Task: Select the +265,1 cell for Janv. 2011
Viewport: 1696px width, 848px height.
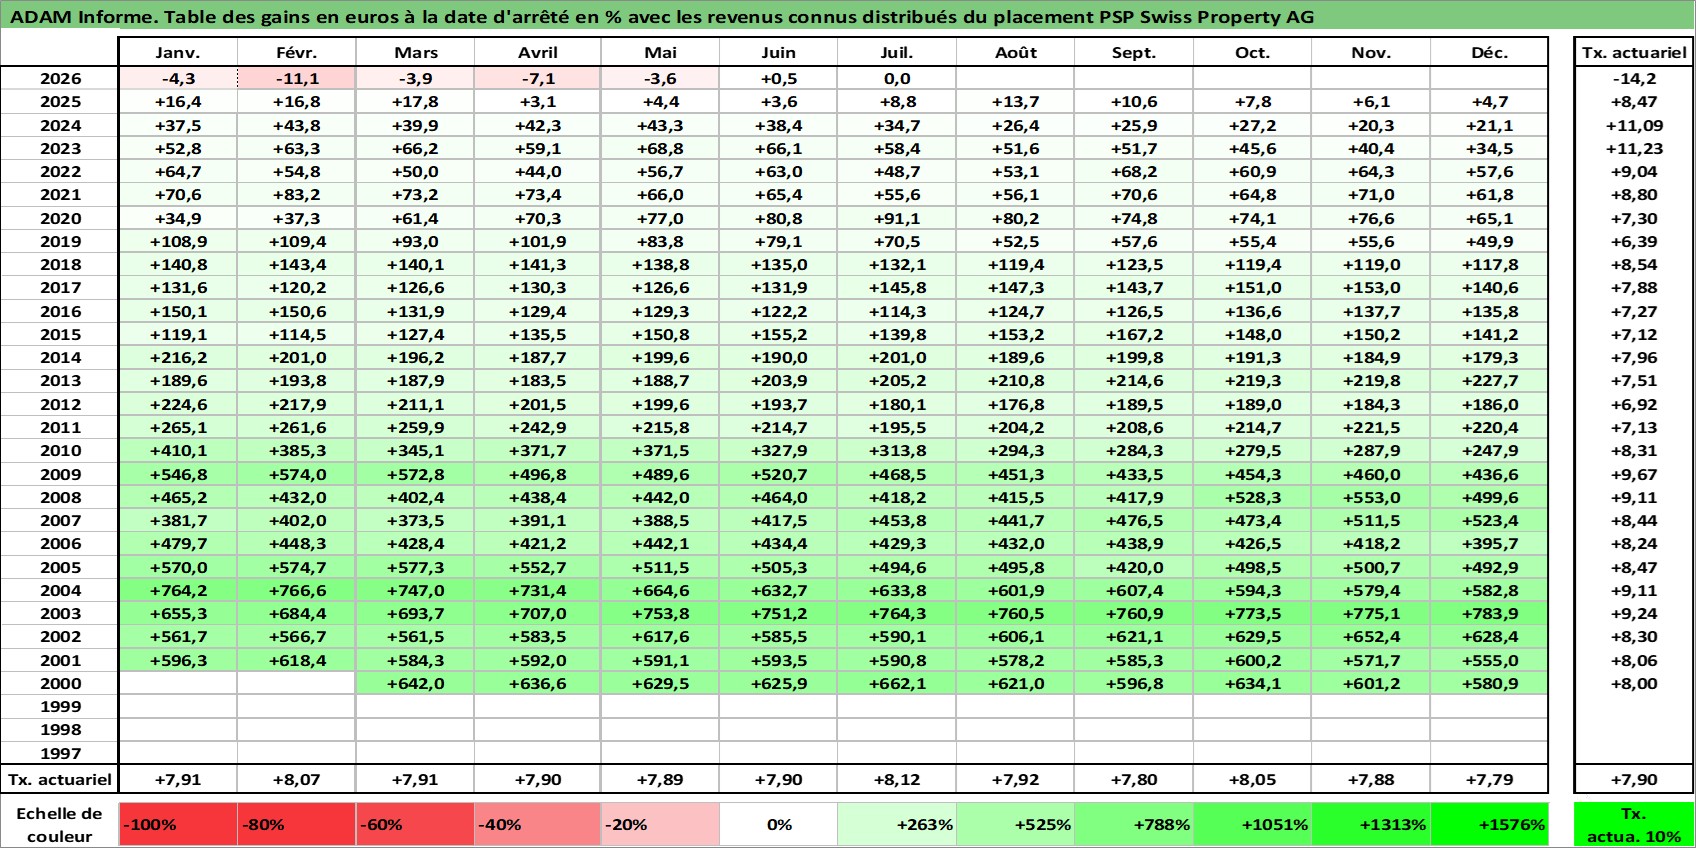Action: pos(178,427)
